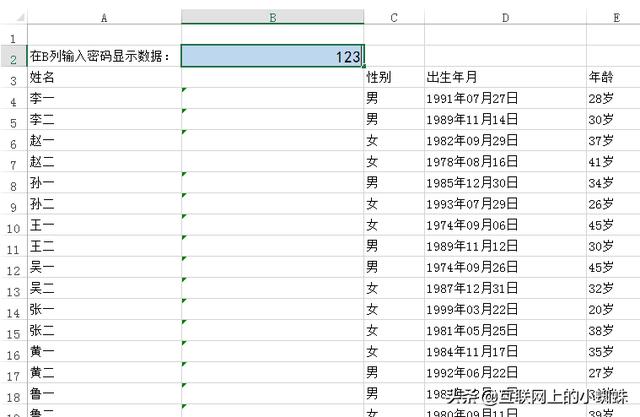Screen dimensions: 640x417
Task: Select name cell 黄二
Action: tap(104, 373)
